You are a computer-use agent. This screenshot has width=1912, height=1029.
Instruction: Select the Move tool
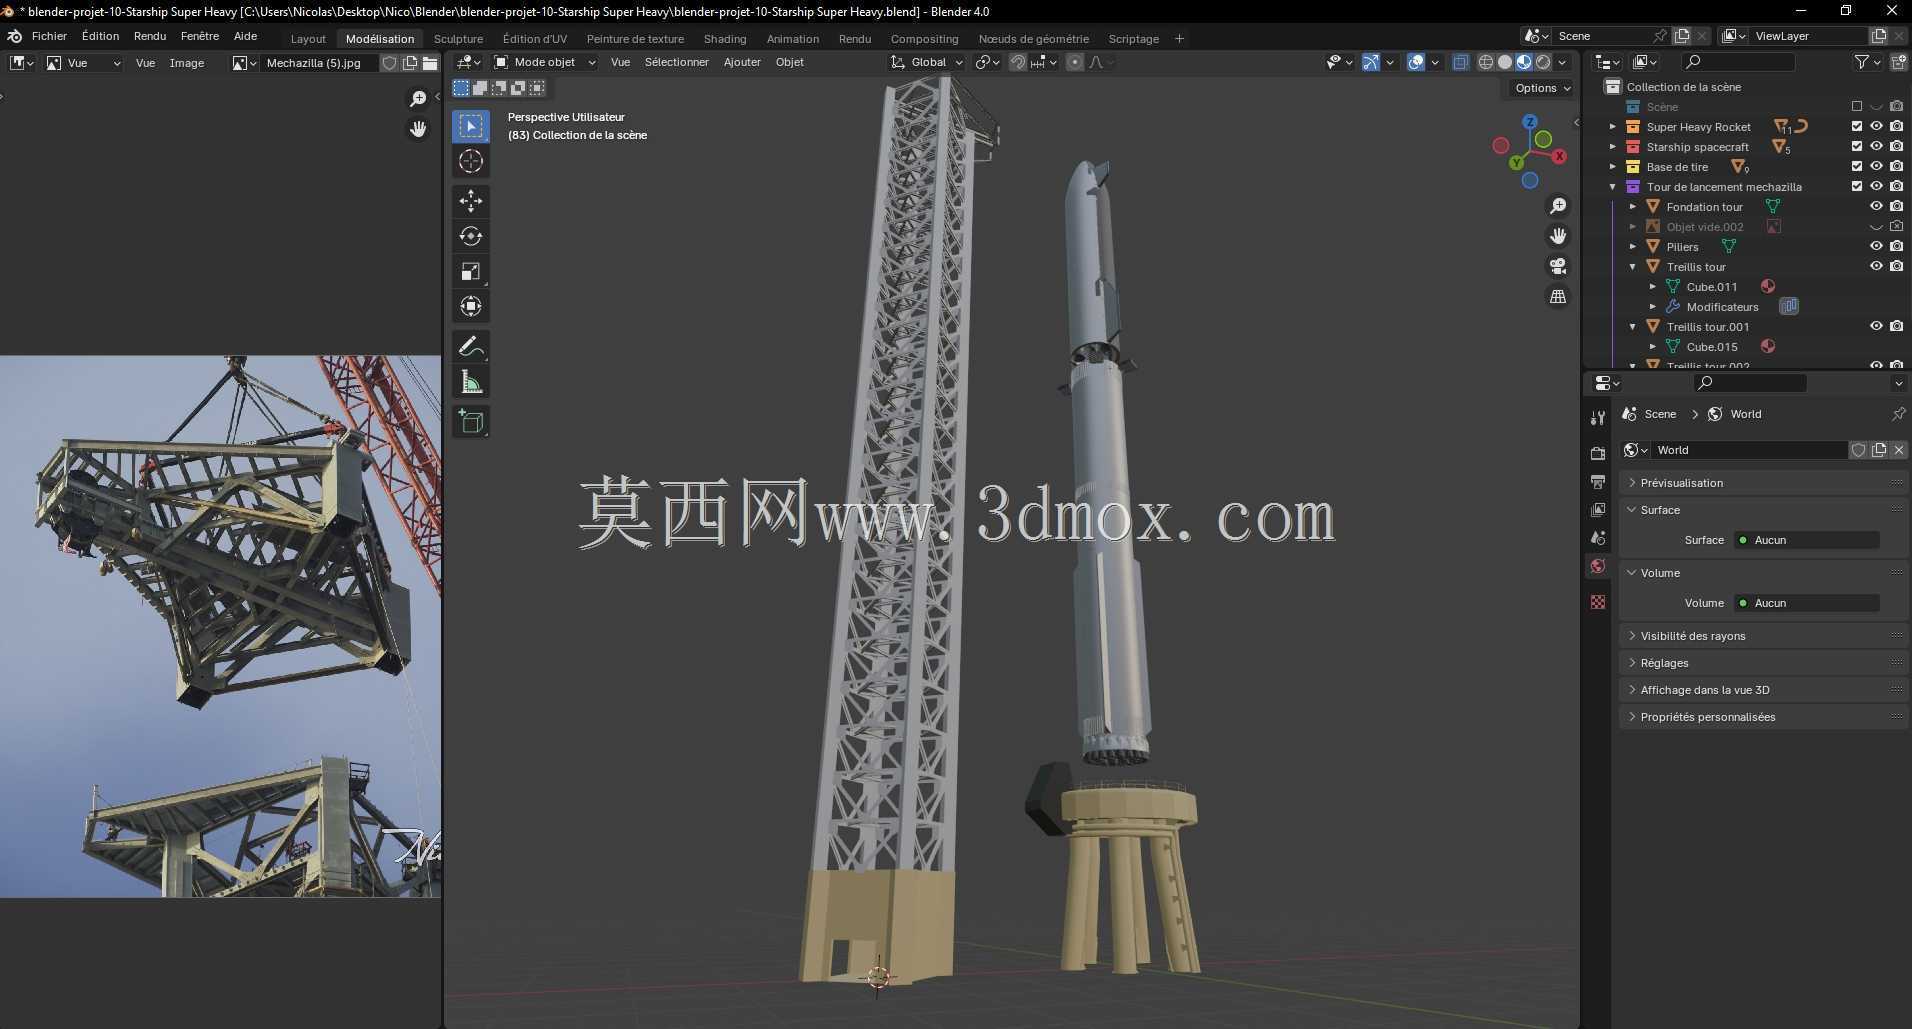click(x=471, y=201)
